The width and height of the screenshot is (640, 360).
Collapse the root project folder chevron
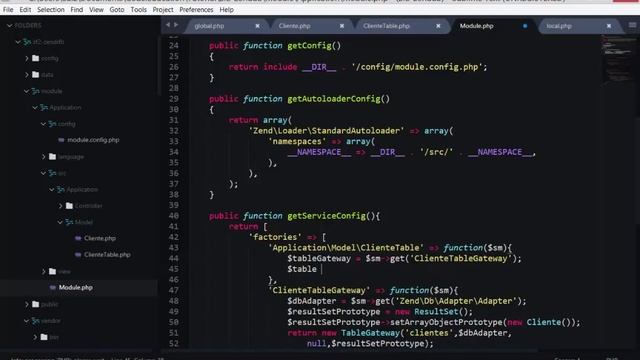(18, 42)
